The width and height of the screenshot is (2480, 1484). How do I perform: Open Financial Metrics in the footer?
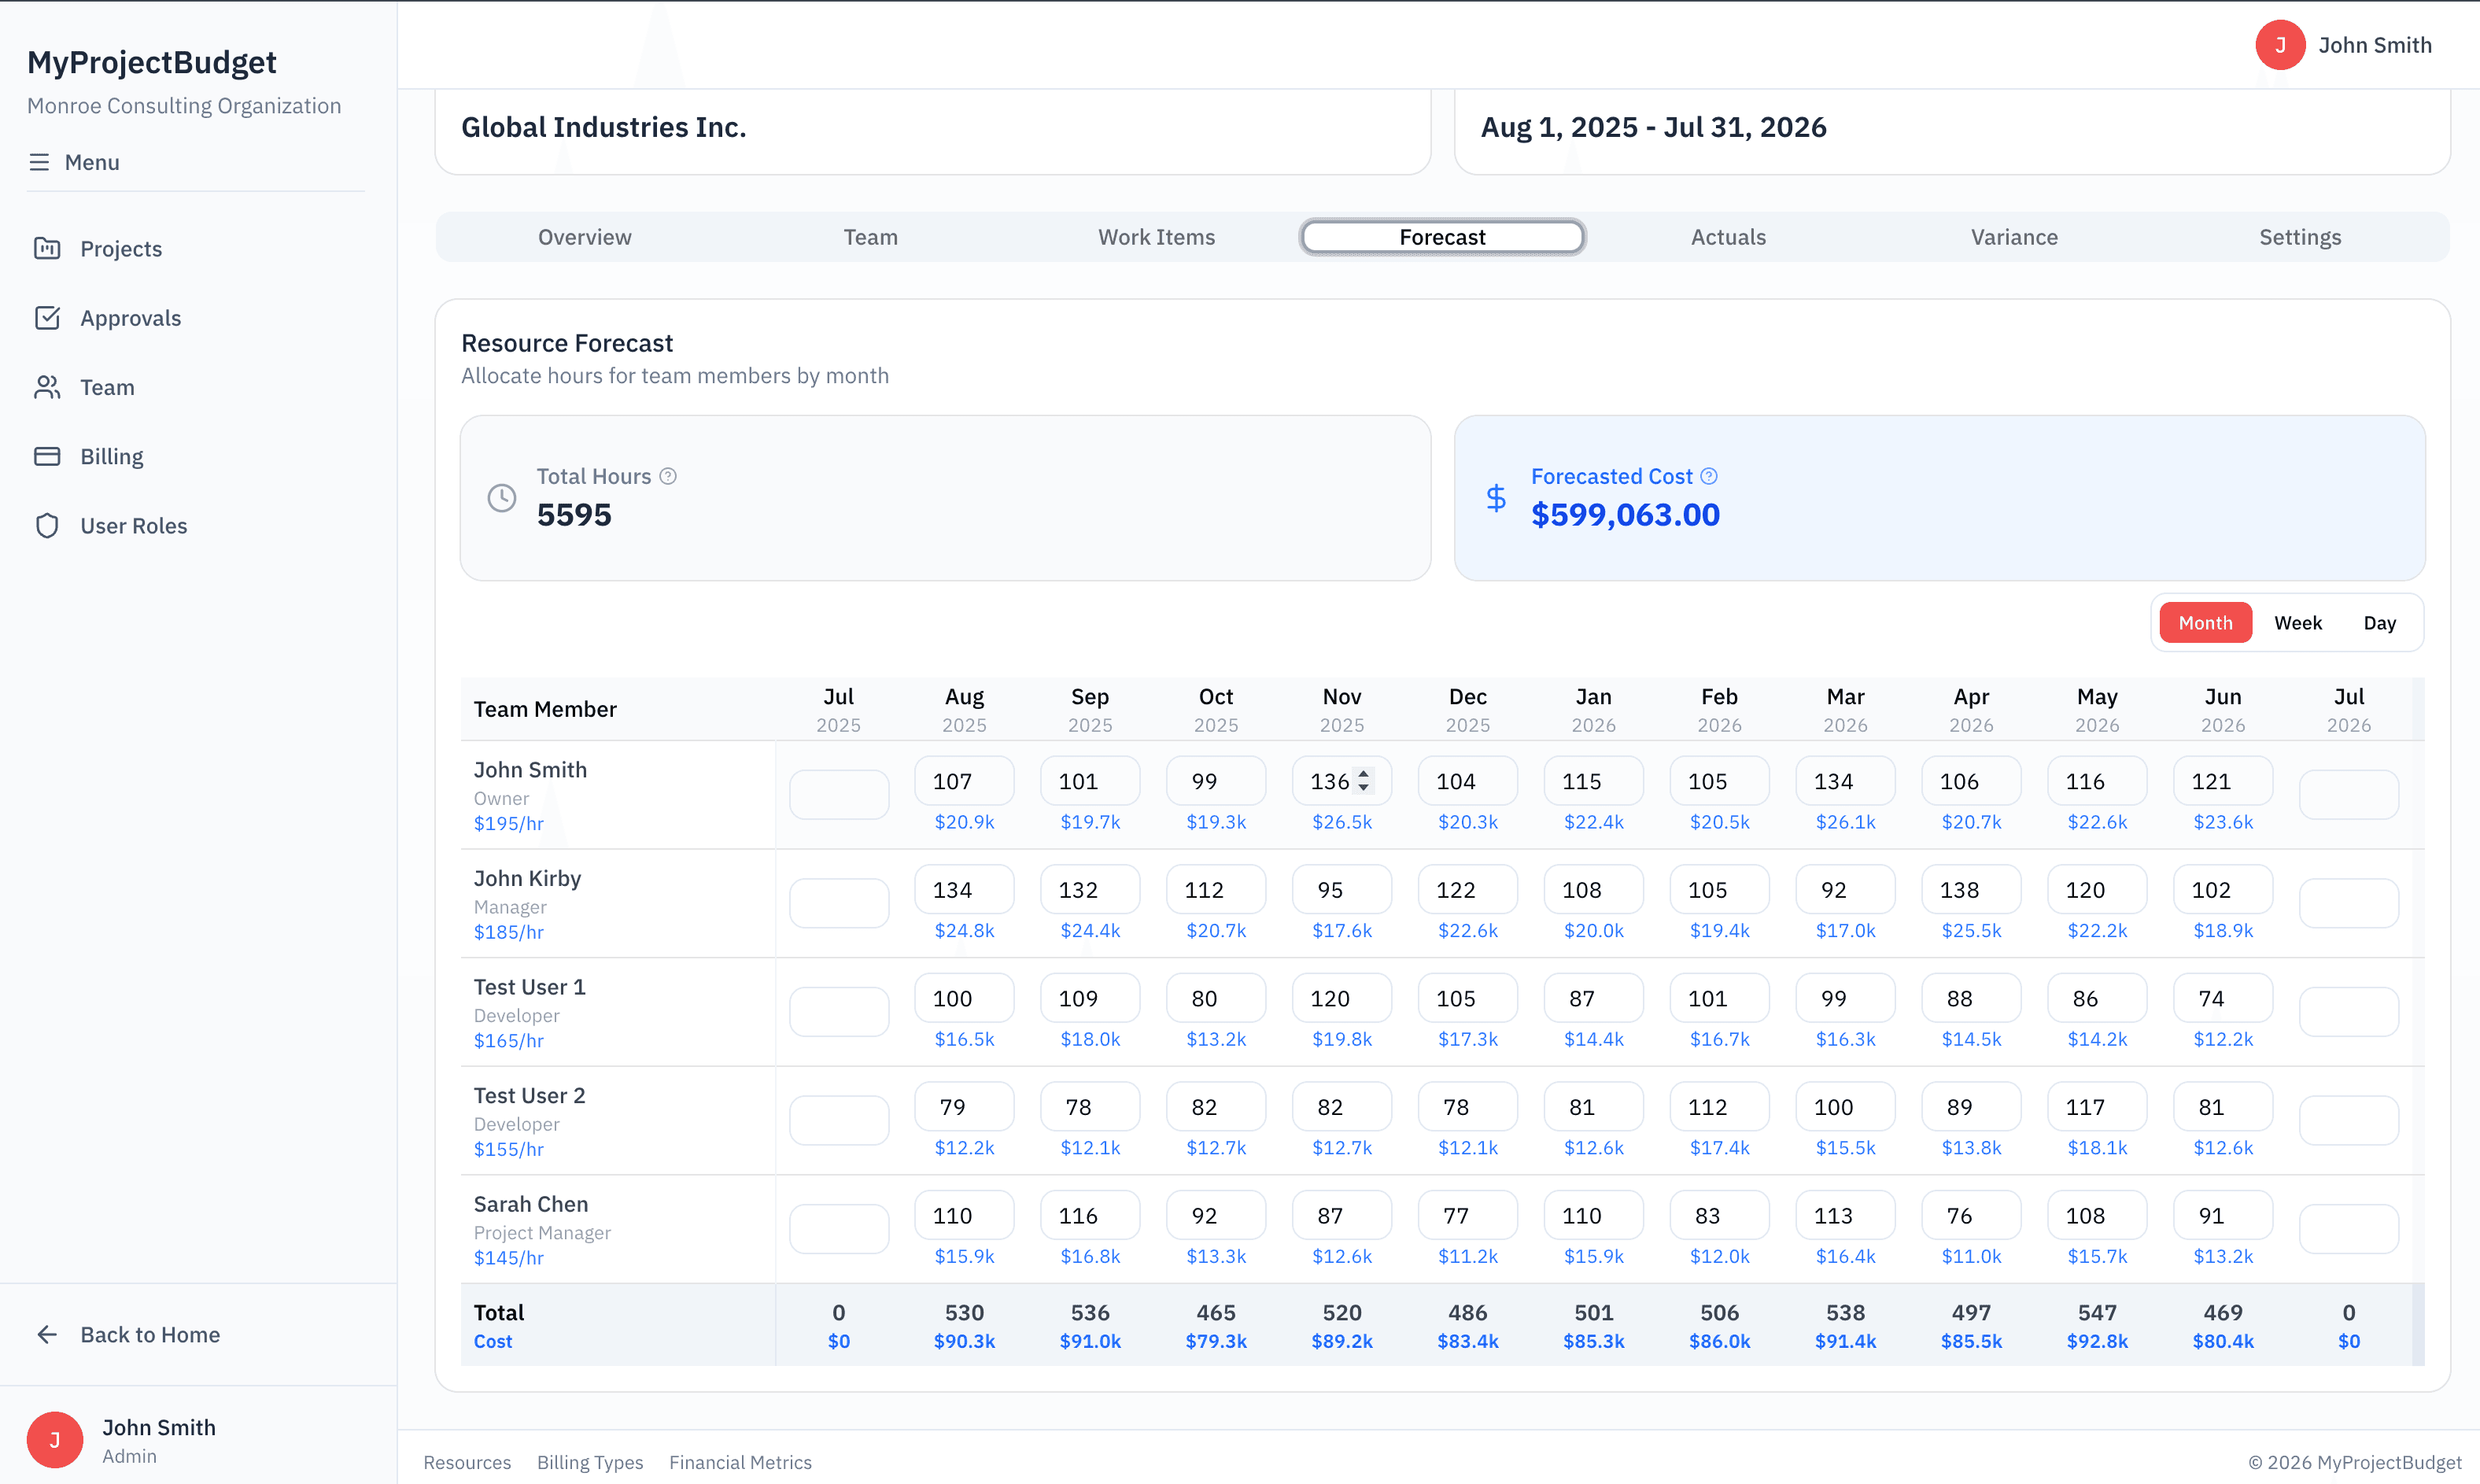click(x=740, y=1461)
